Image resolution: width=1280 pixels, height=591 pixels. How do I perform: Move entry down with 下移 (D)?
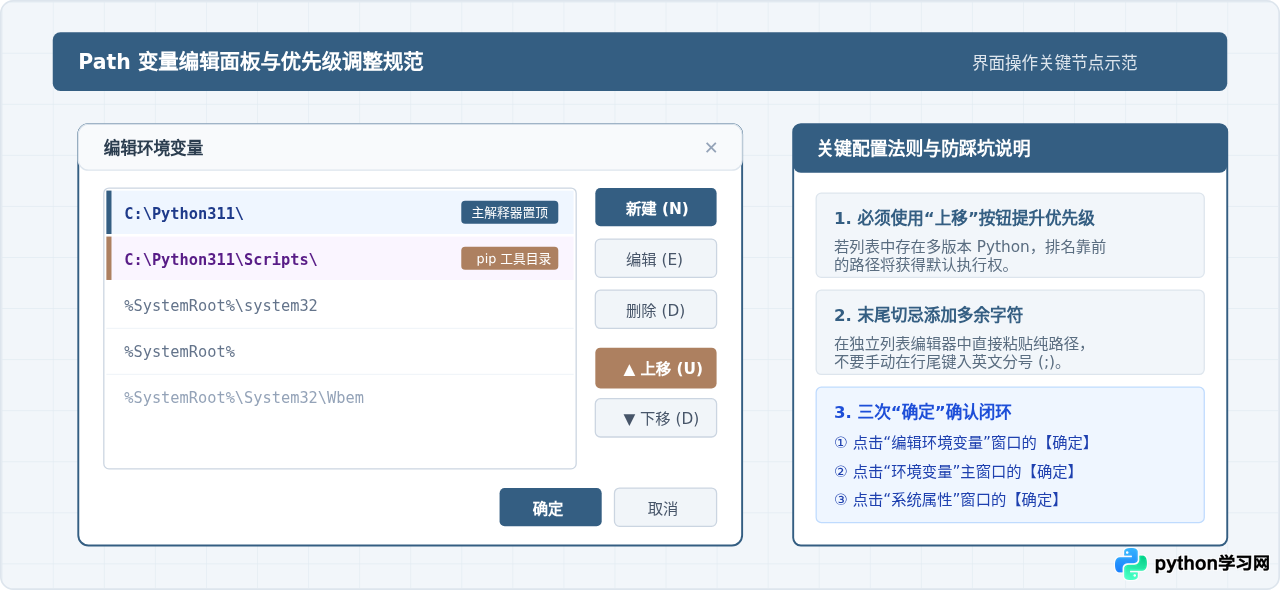(x=656, y=418)
